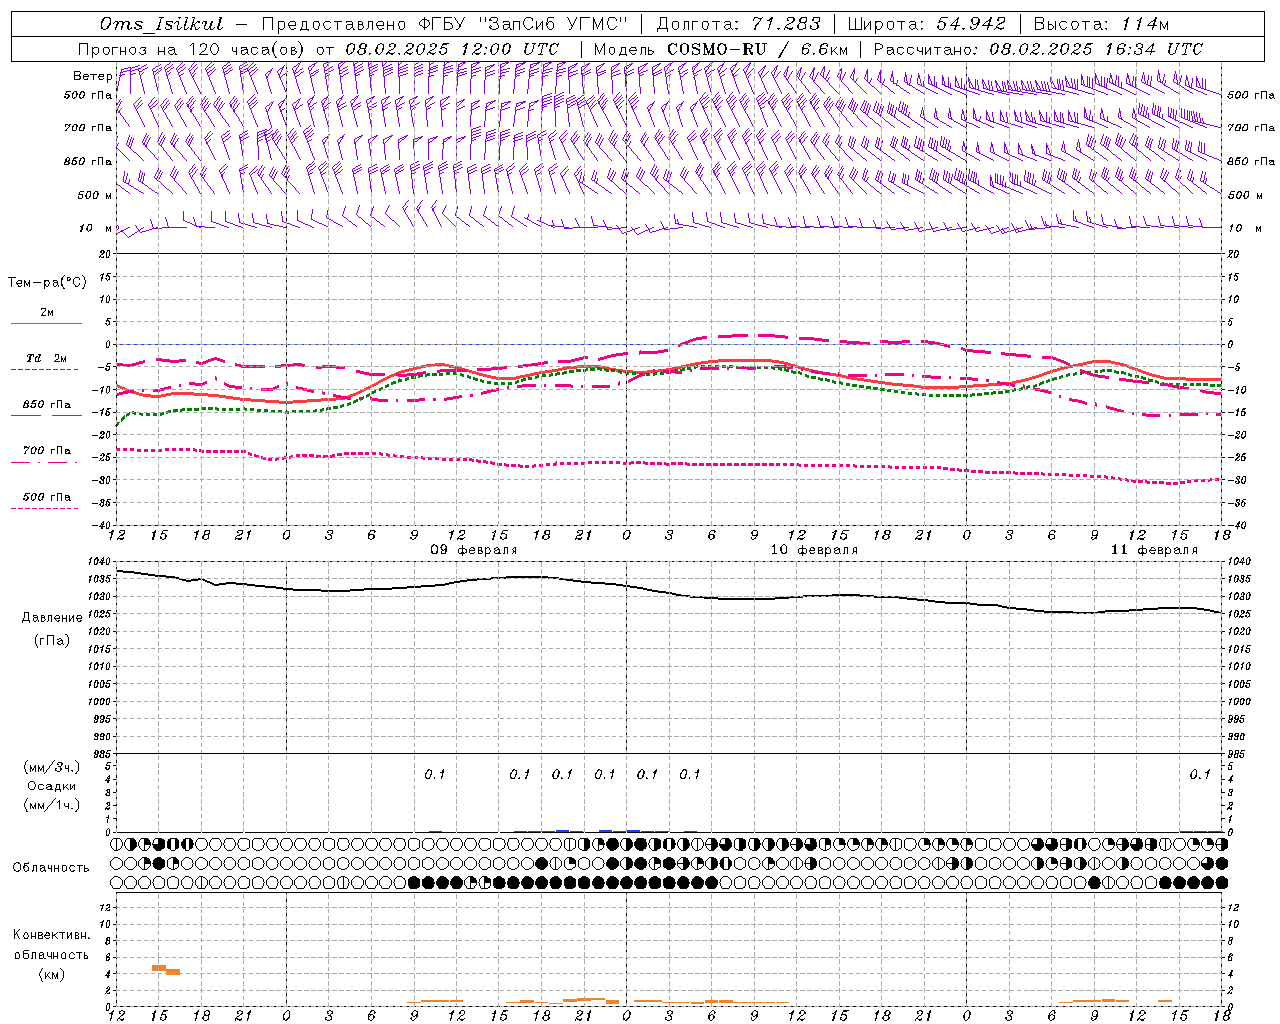Viewport: 1280px width, 1024px height.
Task: Click the Долгота: 71.283 value
Action: coord(738,24)
